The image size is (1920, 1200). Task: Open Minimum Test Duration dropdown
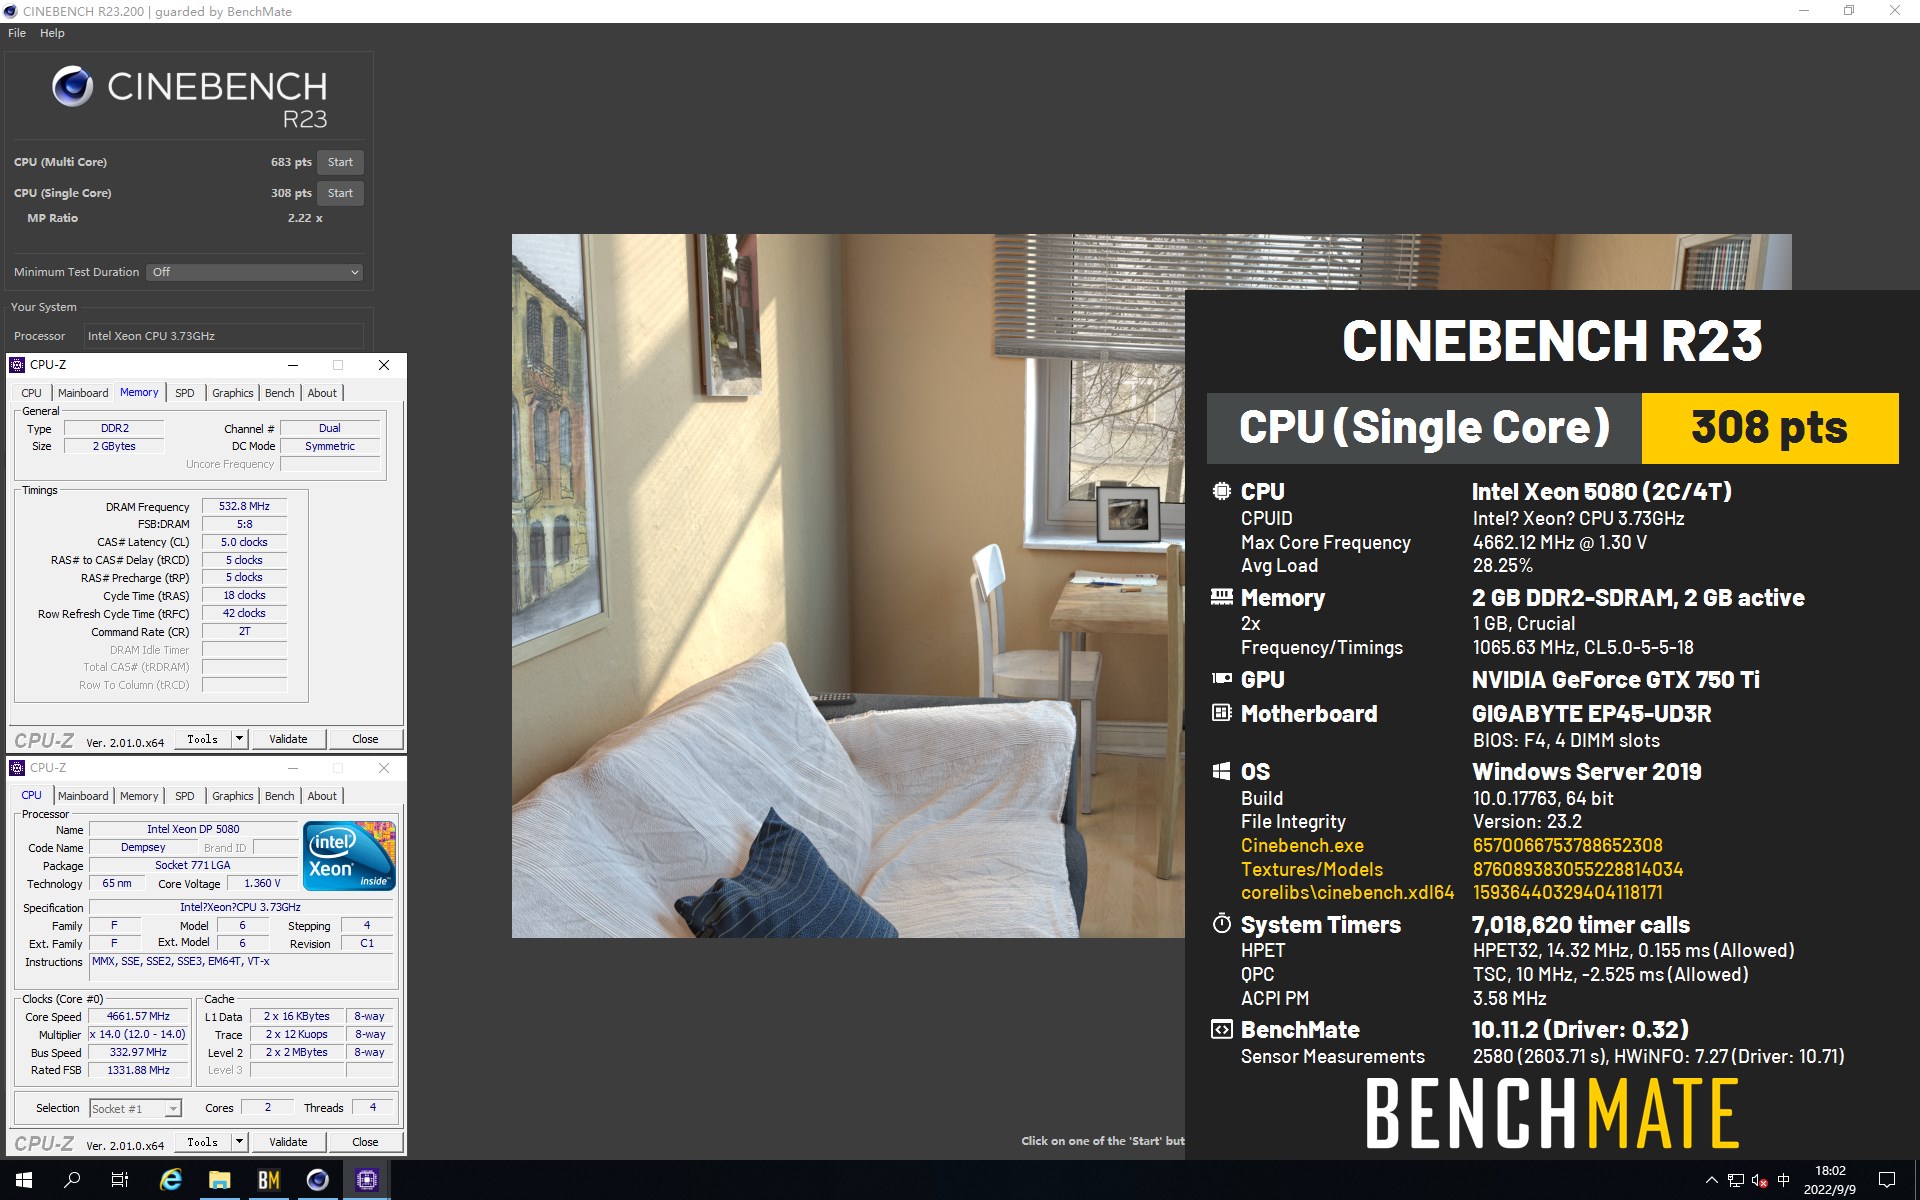click(255, 272)
